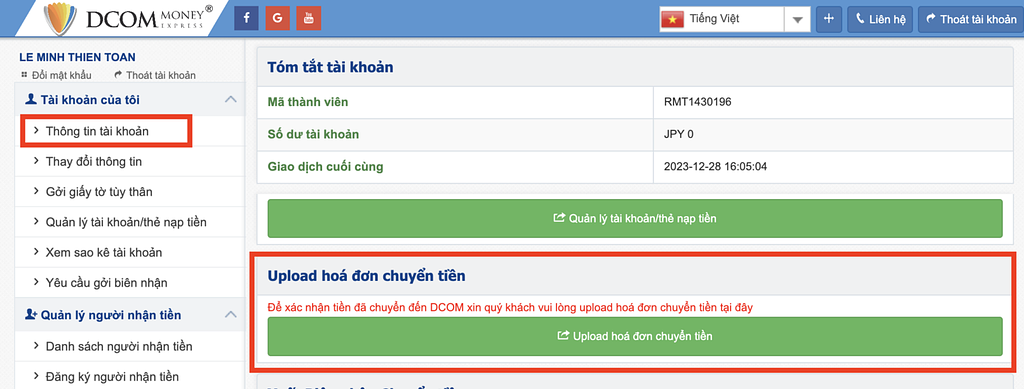Open Gởi giấy tờ tùy thân item
This screenshot has height=389, width=1024.
coord(129,192)
